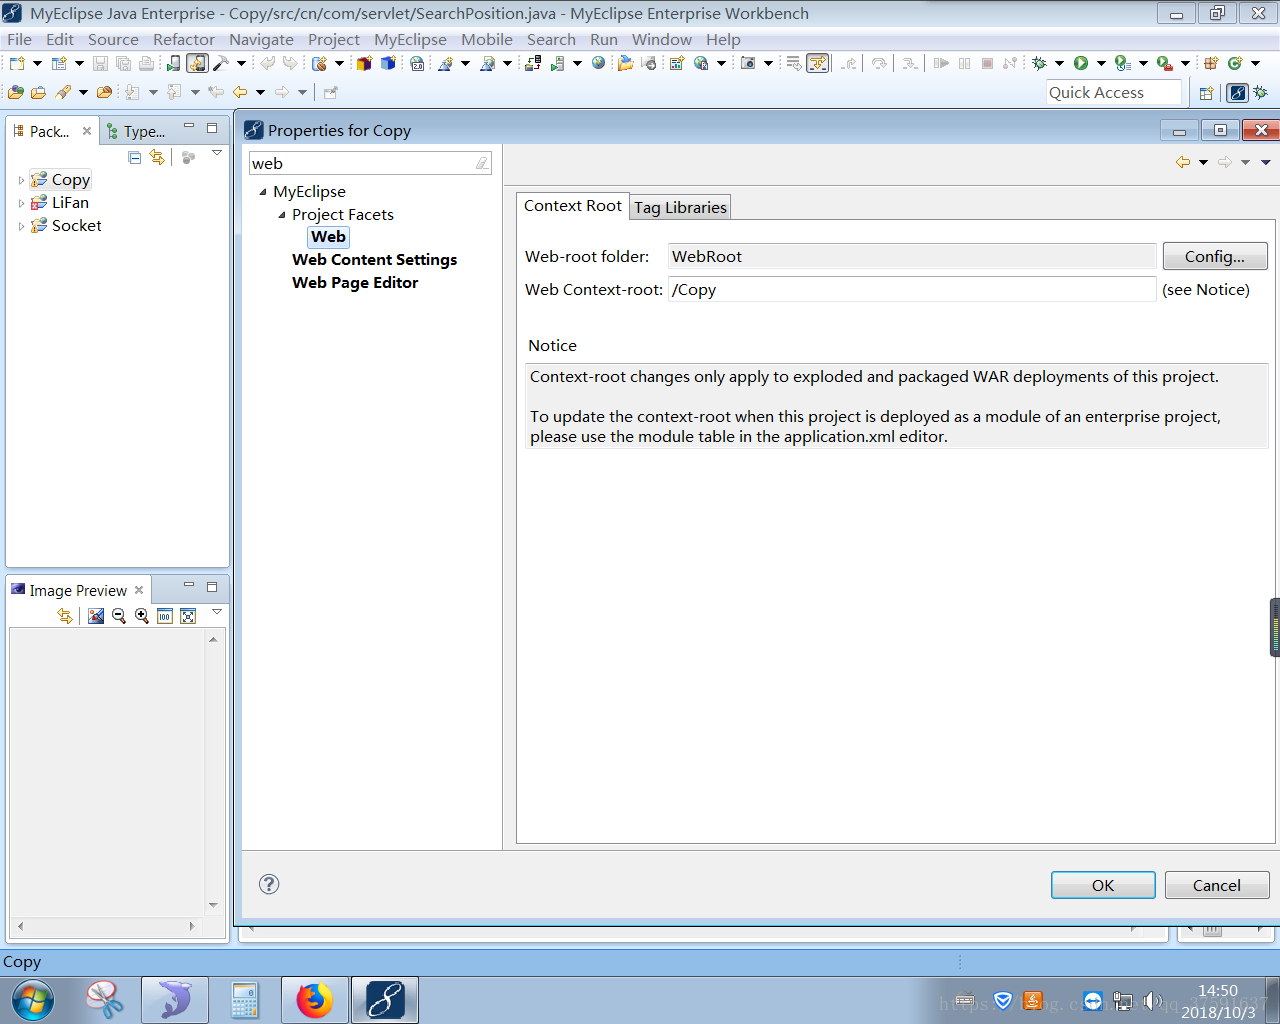
Task: Open the Run button dropdown arrow
Action: (1101, 63)
